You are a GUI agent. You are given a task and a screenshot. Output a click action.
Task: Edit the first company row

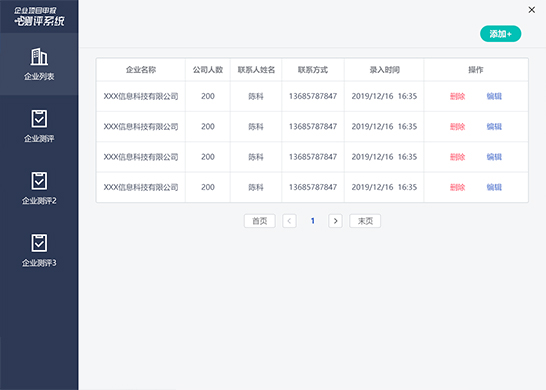[x=494, y=96]
